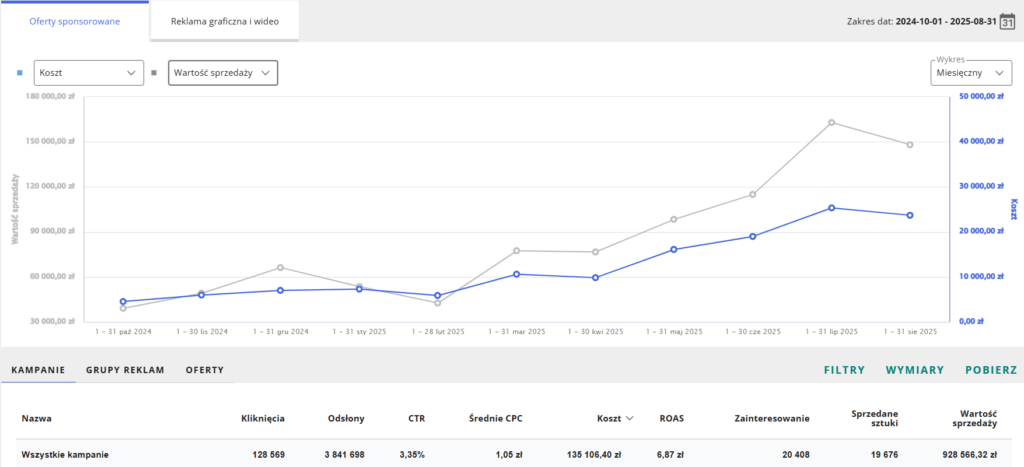This screenshot has width=1024, height=467.
Task: Switch to Oferty sponsorowane tab
Action: pyautogui.click(x=75, y=20)
